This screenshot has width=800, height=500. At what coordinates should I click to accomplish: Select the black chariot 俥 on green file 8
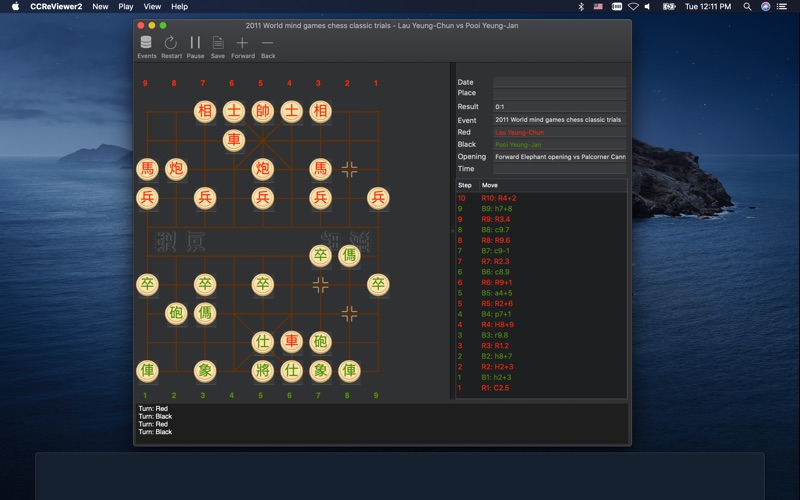point(349,370)
